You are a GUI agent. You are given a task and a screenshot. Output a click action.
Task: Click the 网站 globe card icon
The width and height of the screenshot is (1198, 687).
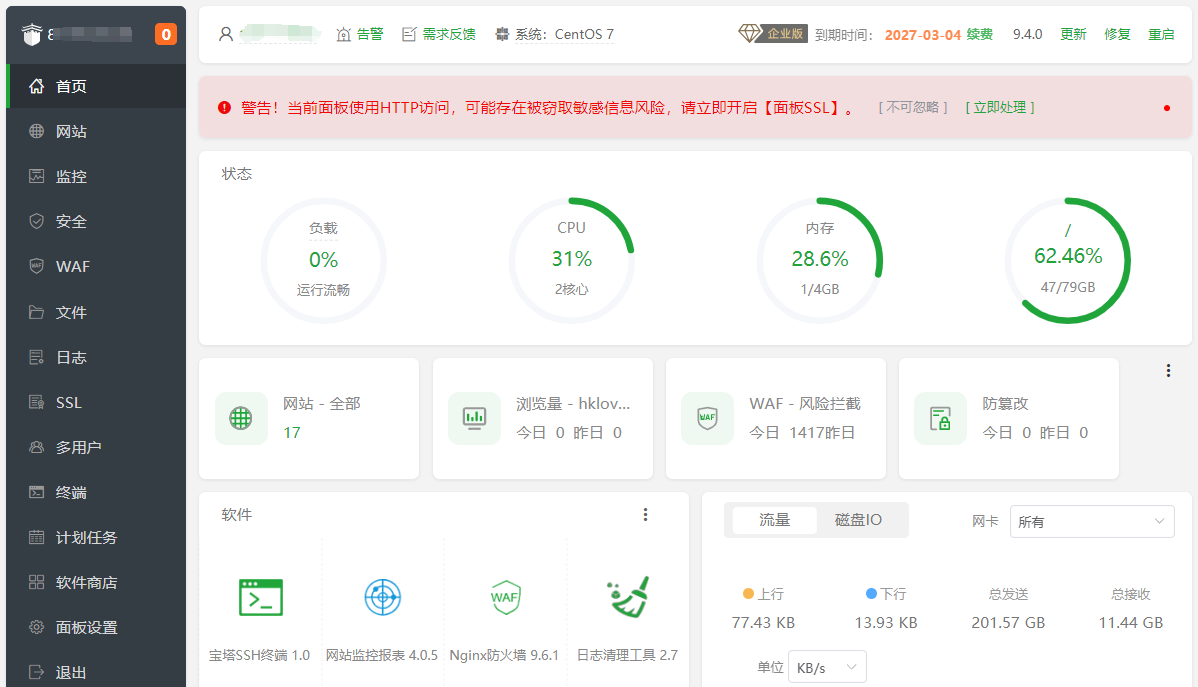241,418
